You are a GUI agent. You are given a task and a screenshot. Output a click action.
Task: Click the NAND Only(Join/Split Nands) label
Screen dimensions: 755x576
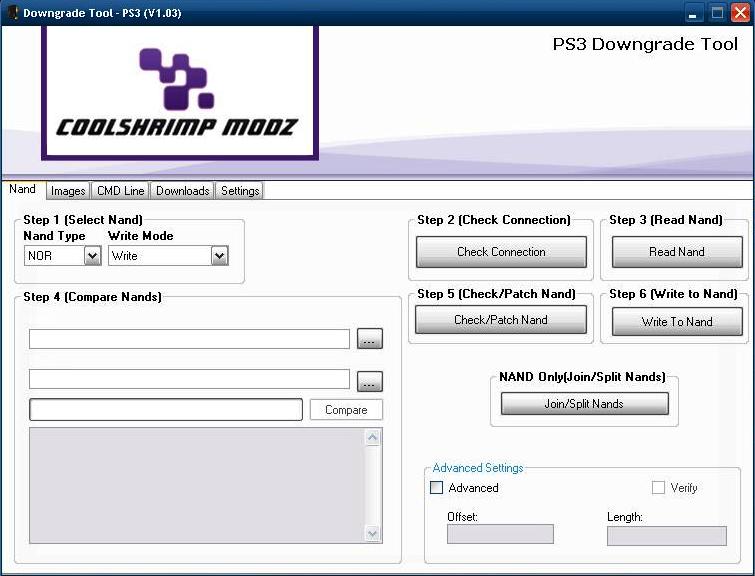click(582, 377)
